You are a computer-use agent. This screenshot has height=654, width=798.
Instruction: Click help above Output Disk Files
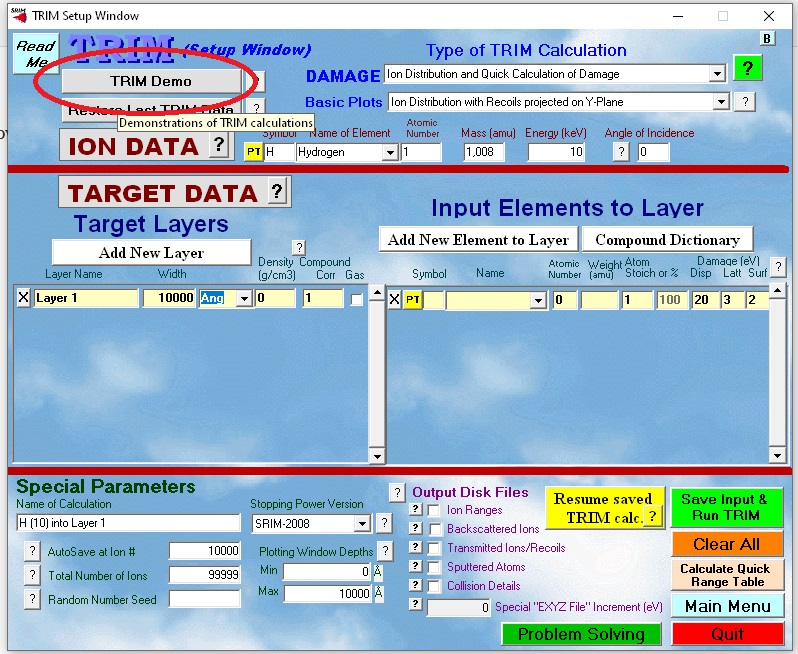(397, 492)
